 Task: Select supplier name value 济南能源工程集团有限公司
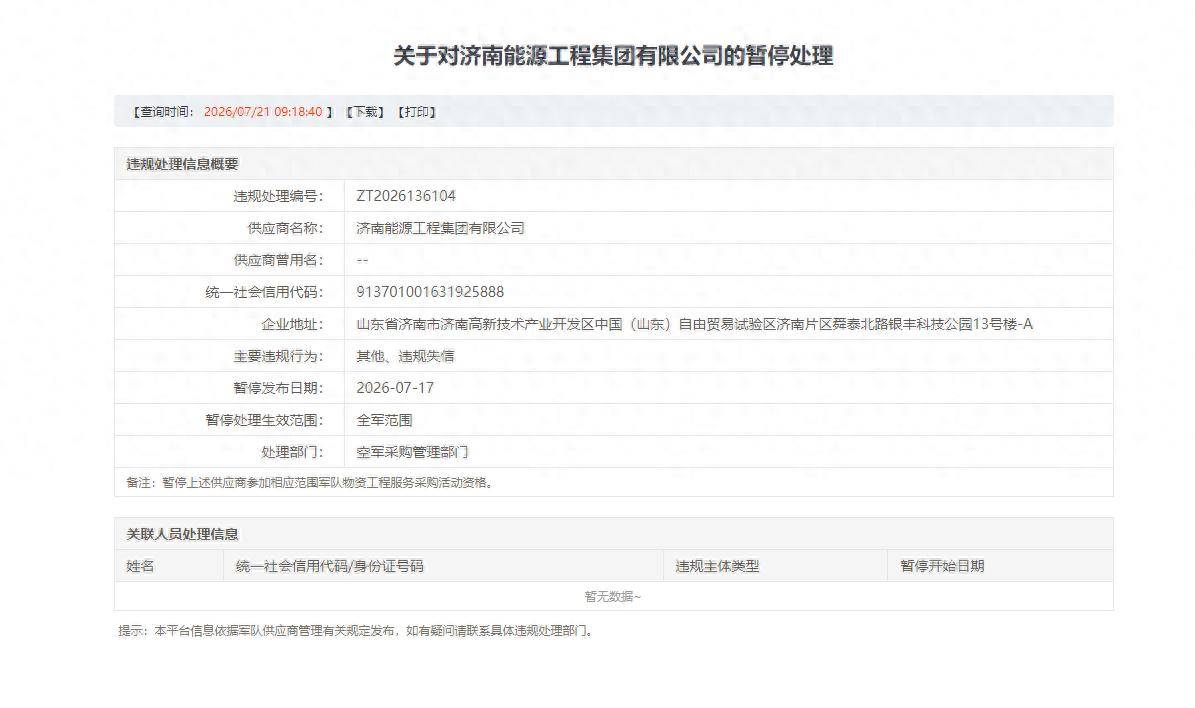[440, 228]
